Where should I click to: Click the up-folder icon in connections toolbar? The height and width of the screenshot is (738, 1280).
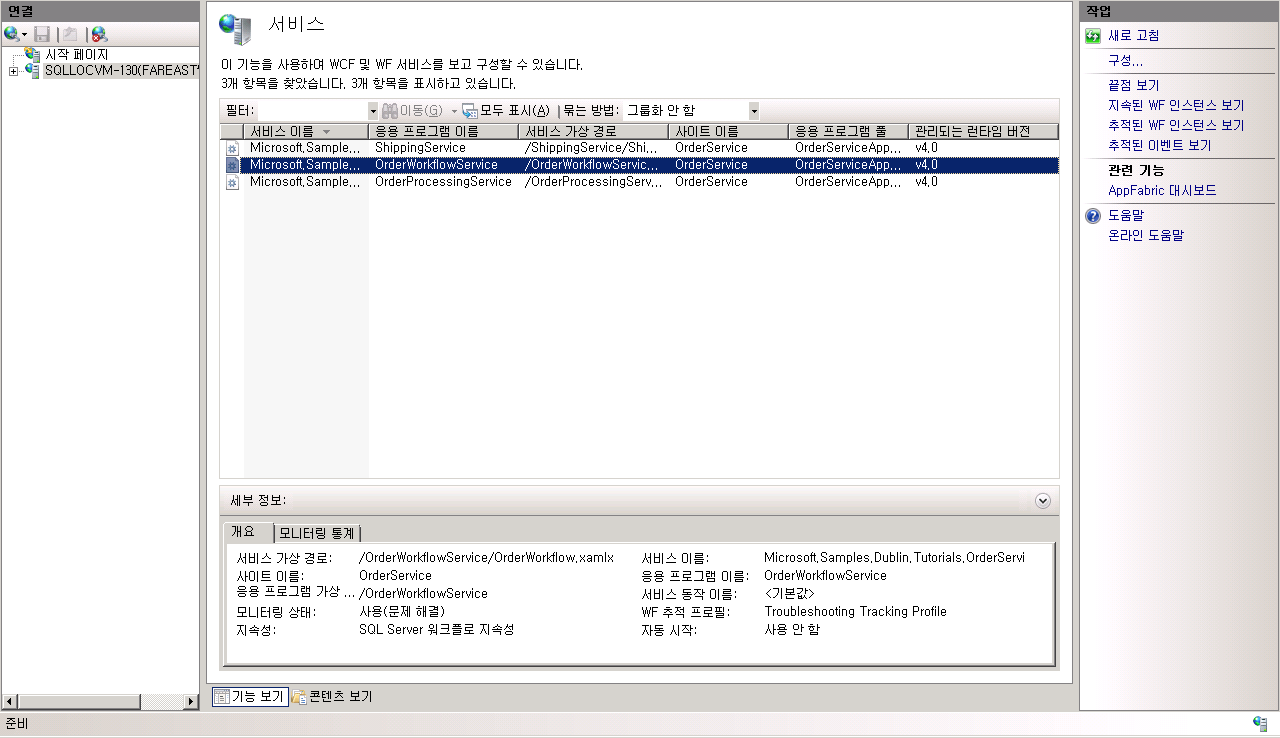click(x=70, y=34)
